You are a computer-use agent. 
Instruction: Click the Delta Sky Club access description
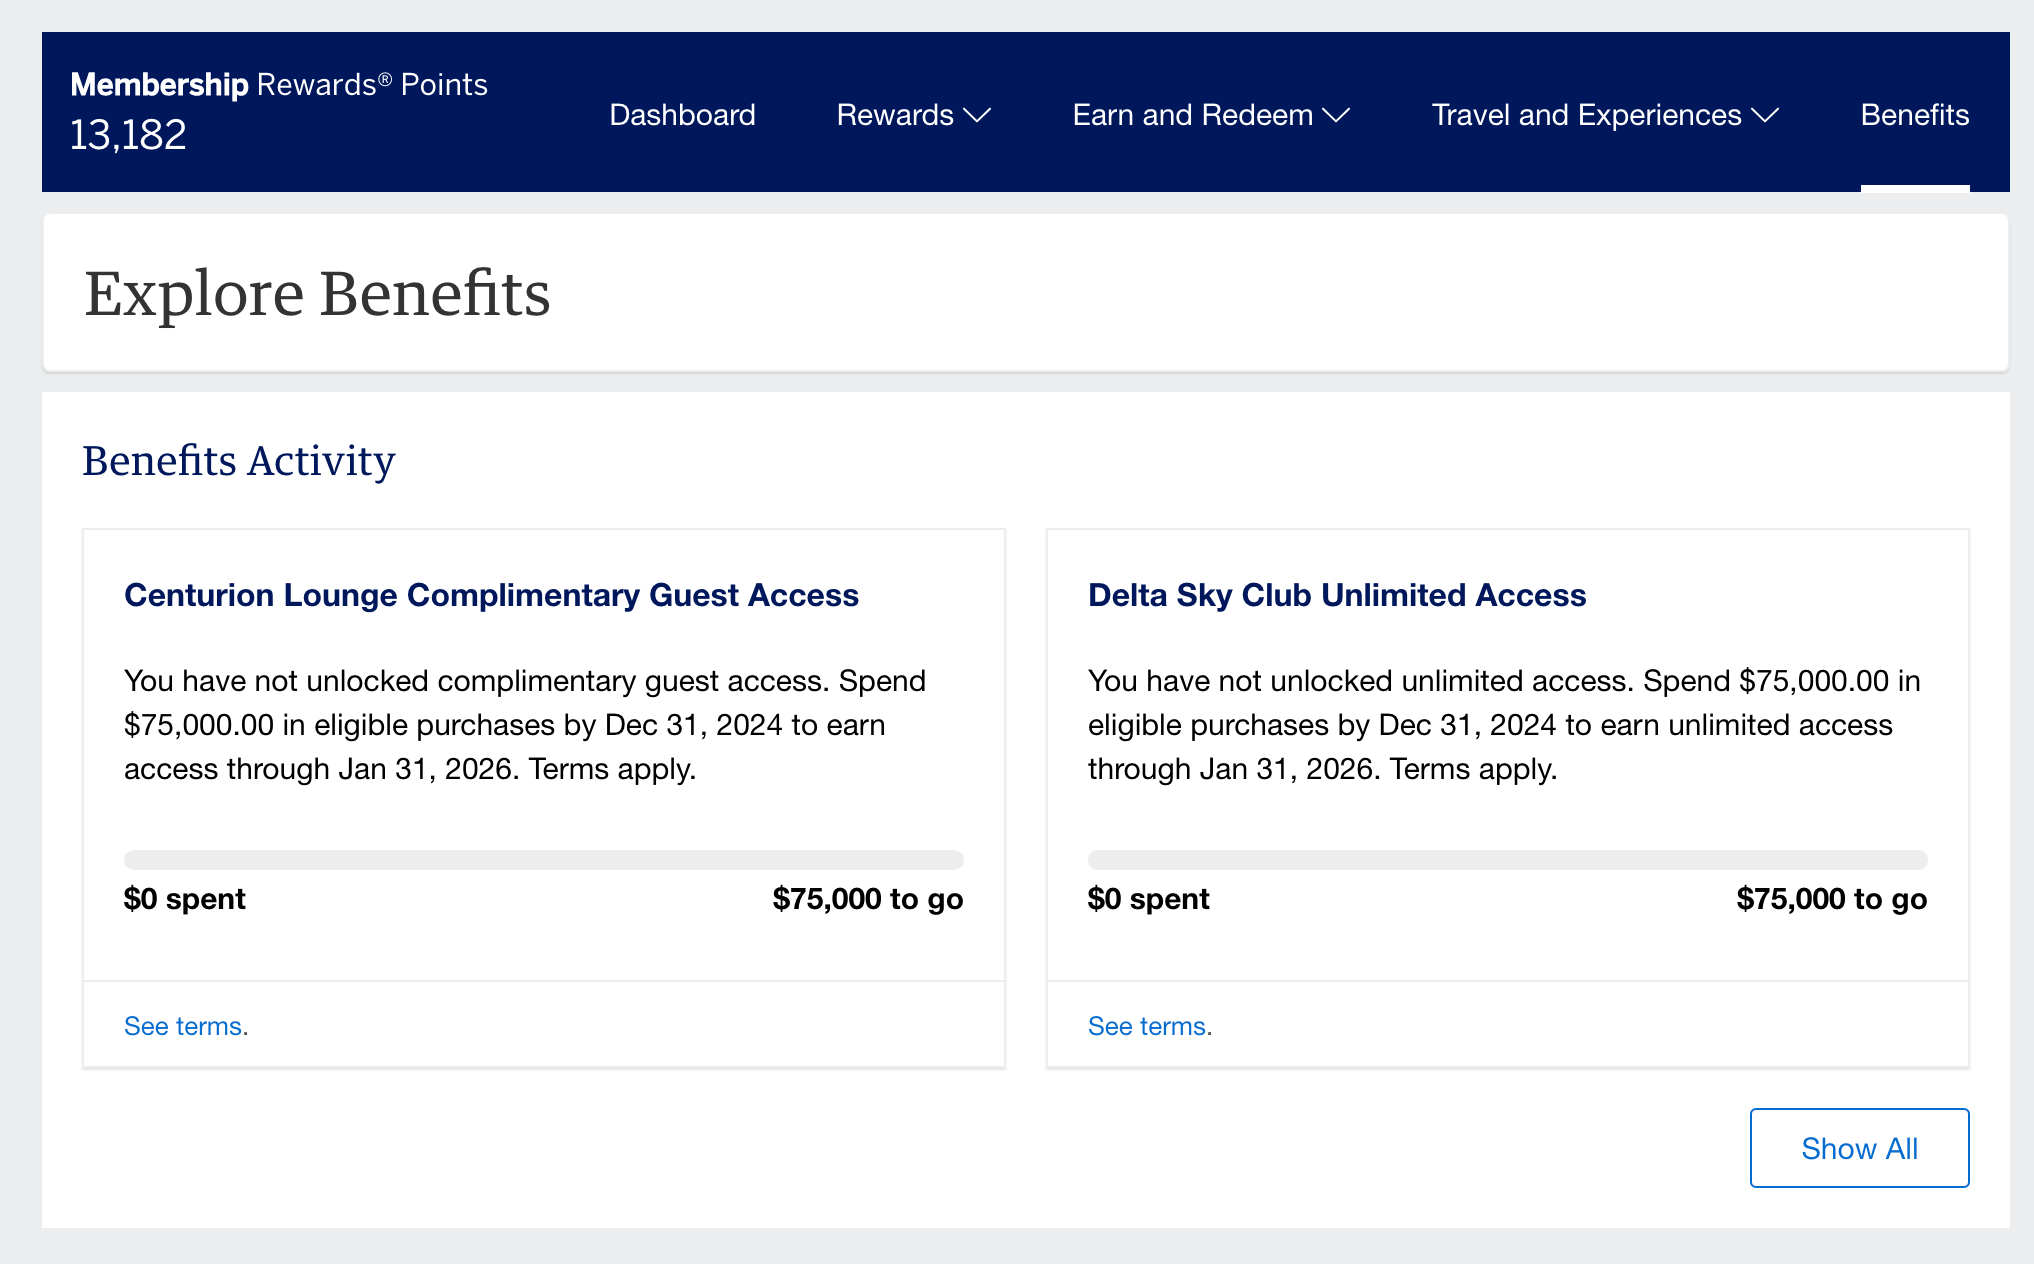click(x=1504, y=725)
